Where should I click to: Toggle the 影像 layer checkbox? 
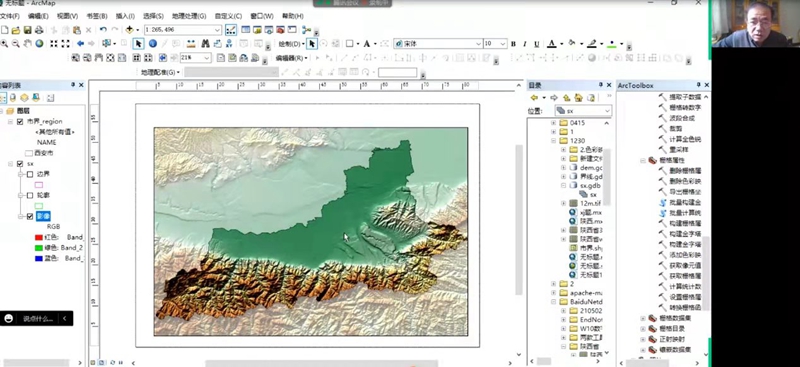tap(30, 216)
